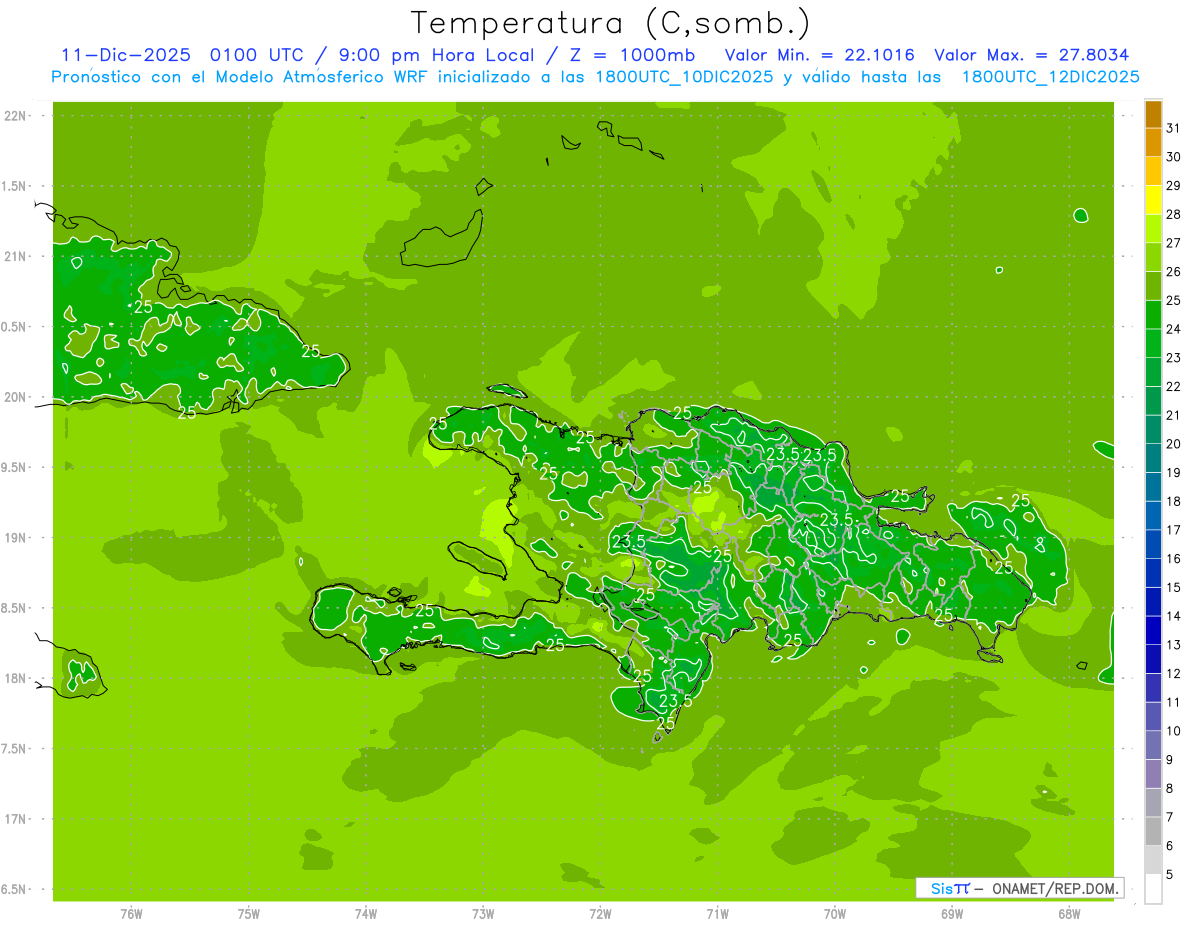Pick the purple legend swatch between 9 and 10
Image resolution: width=1200 pixels, height=927 pixels.
1153,745
